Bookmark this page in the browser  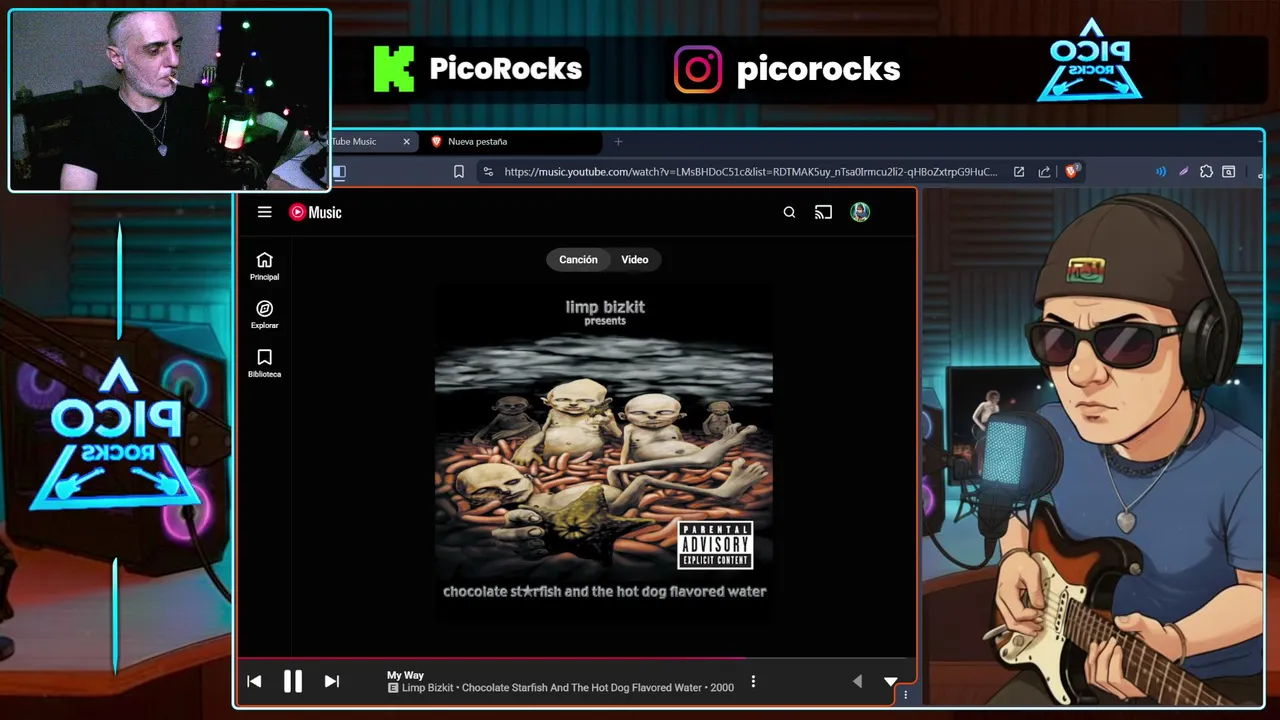[458, 172]
